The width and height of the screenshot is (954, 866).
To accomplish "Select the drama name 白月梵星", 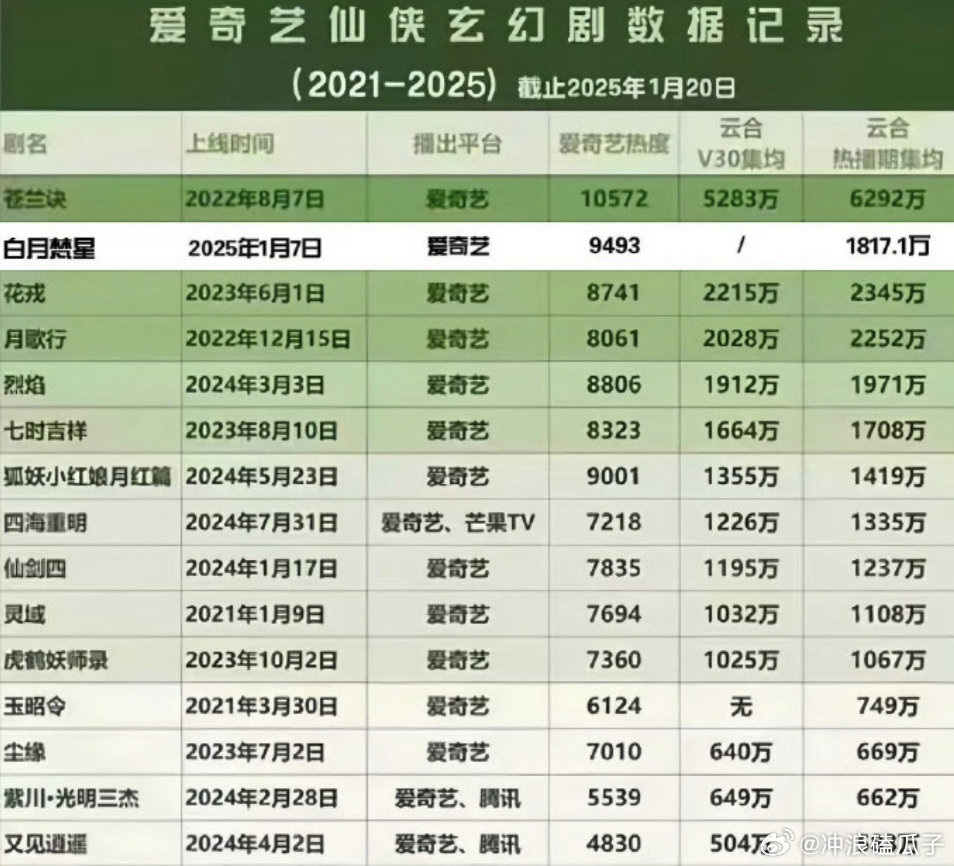I will point(49,248).
